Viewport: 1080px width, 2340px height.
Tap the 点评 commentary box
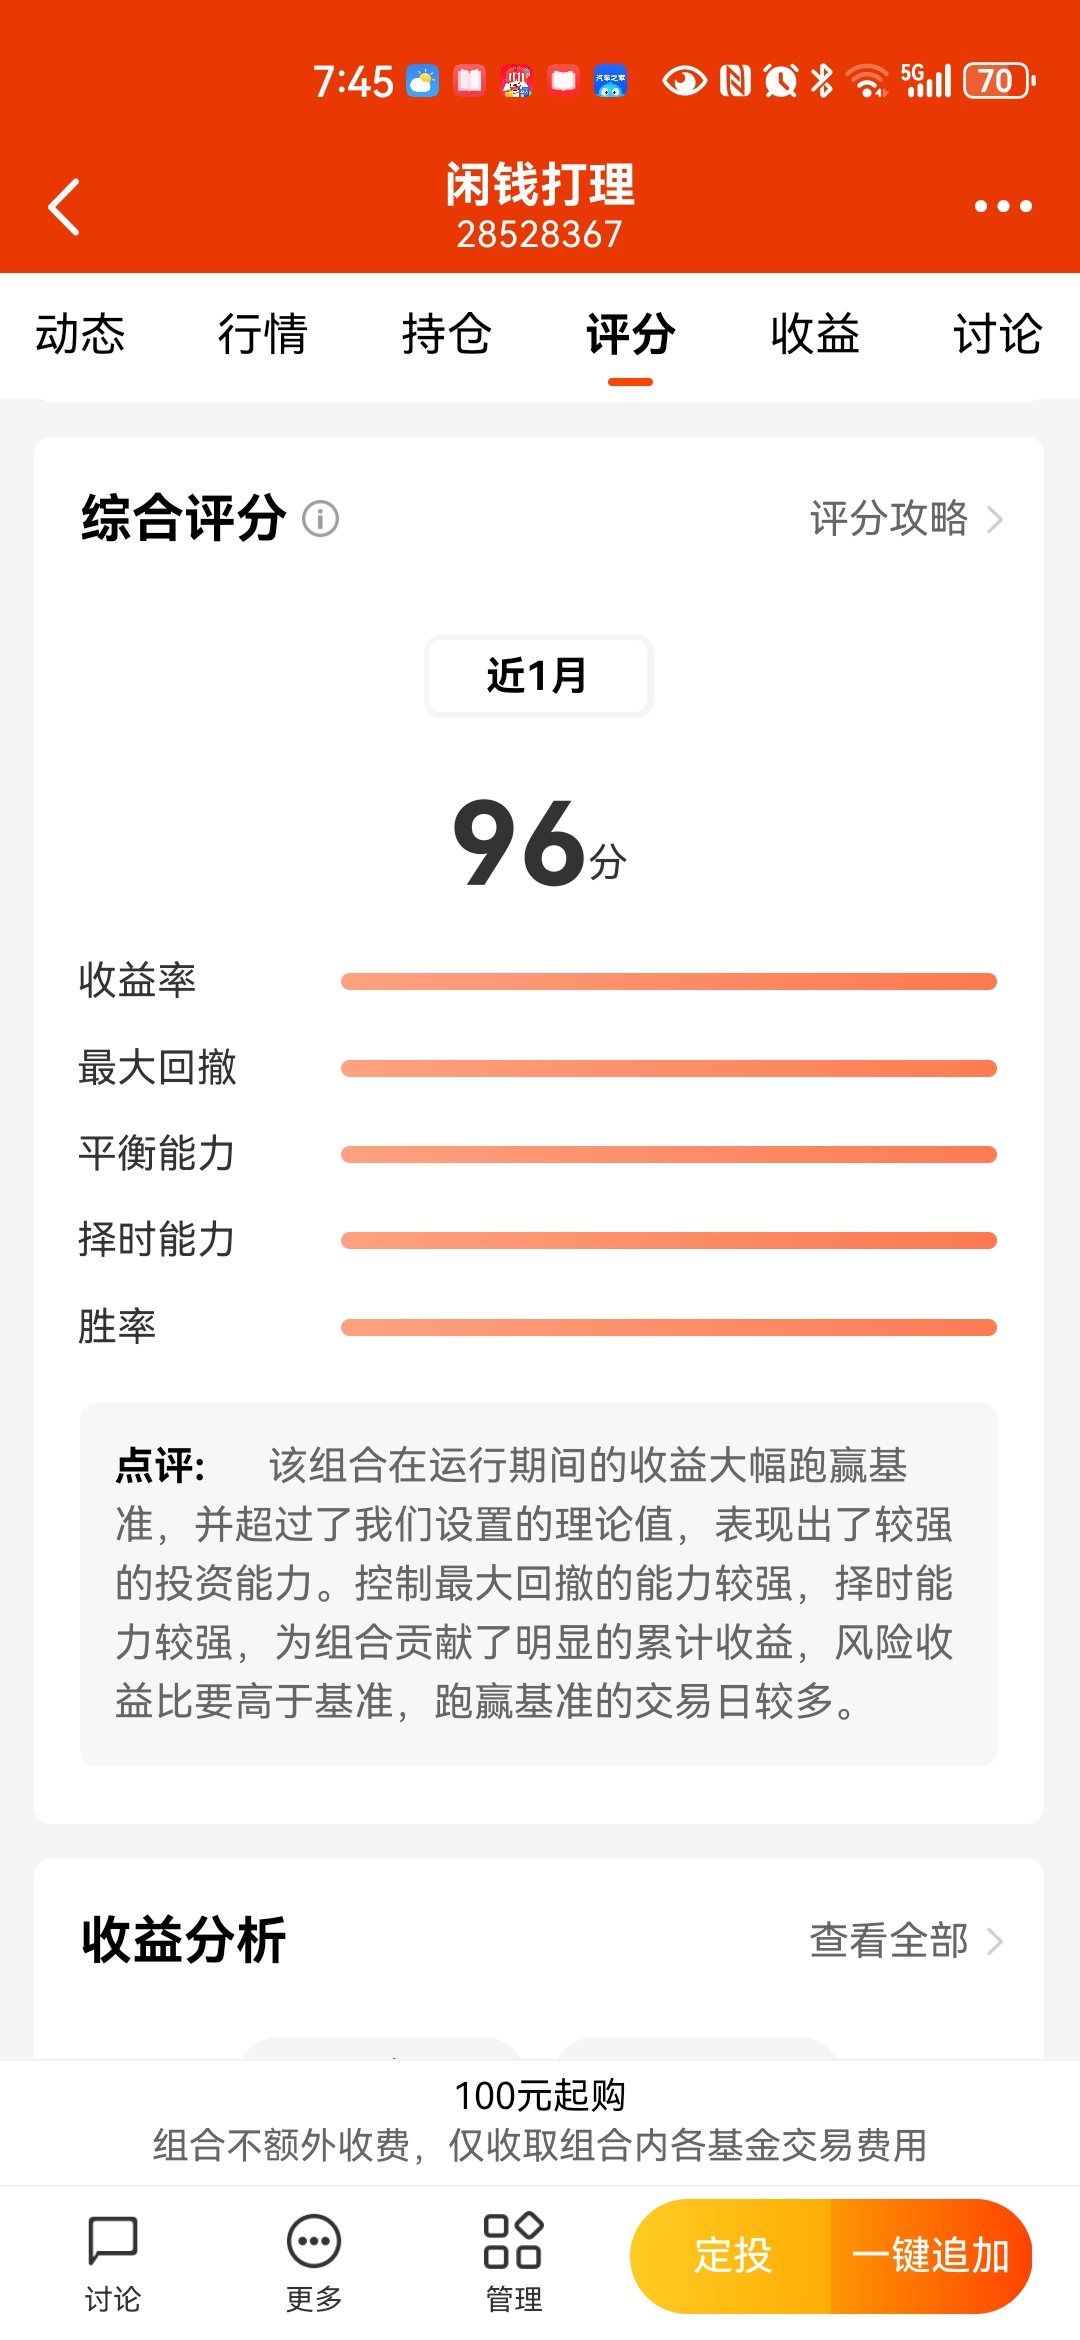click(539, 1585)
